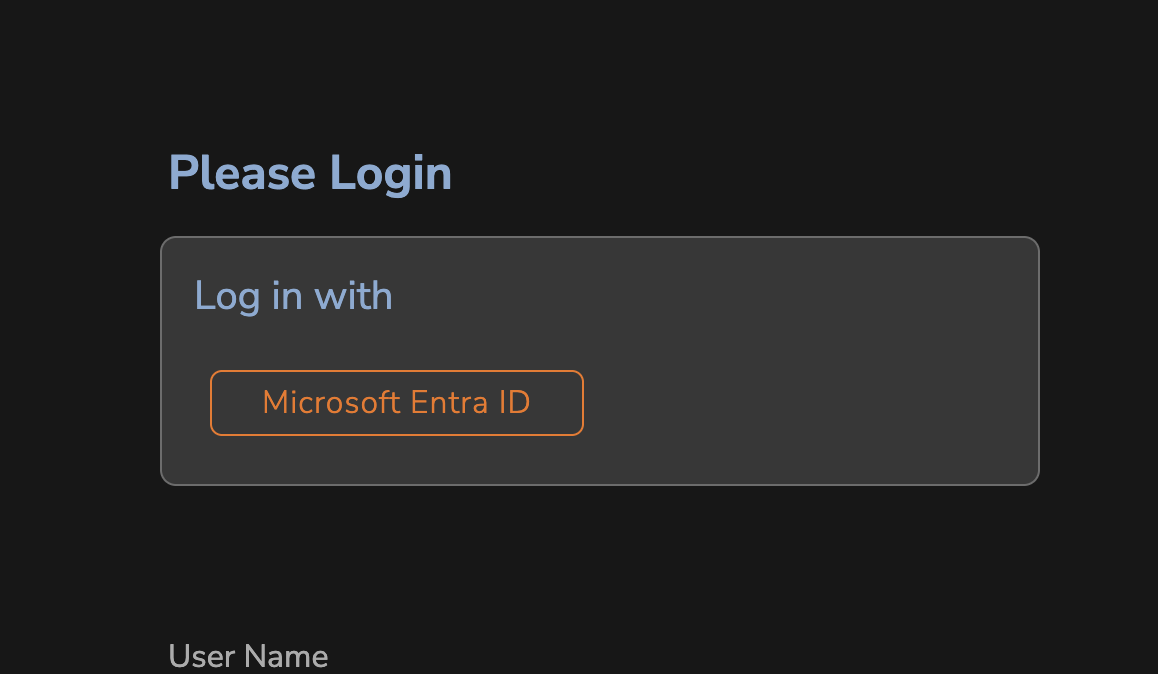Click the User Name field label
This screenshot has height=674, width=1158.
[x=248, y=656]
